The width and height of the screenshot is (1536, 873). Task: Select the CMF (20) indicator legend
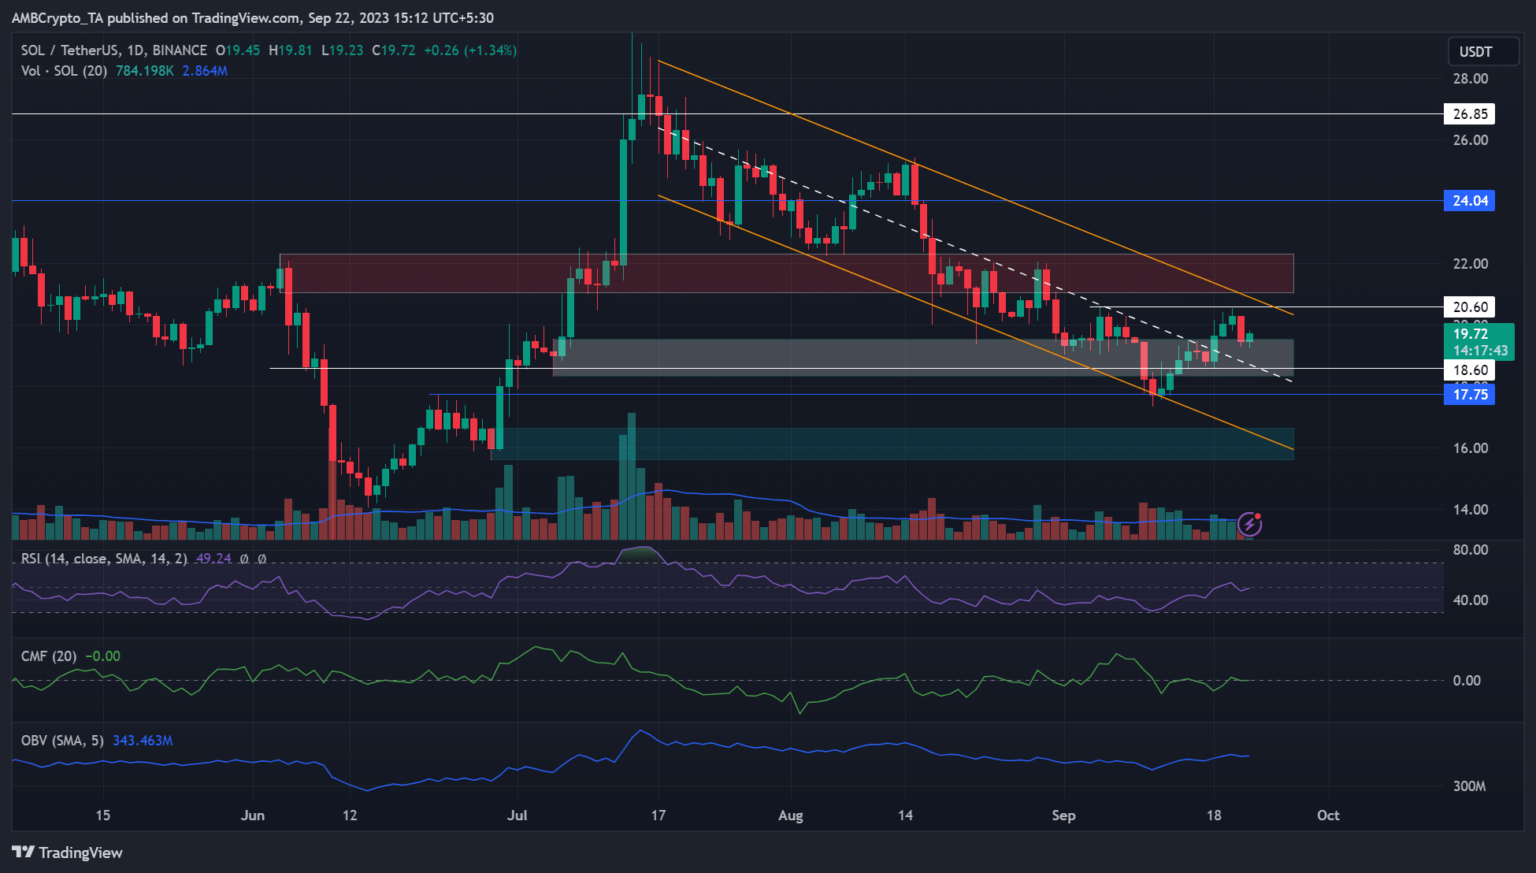click(x=49, y=656)
